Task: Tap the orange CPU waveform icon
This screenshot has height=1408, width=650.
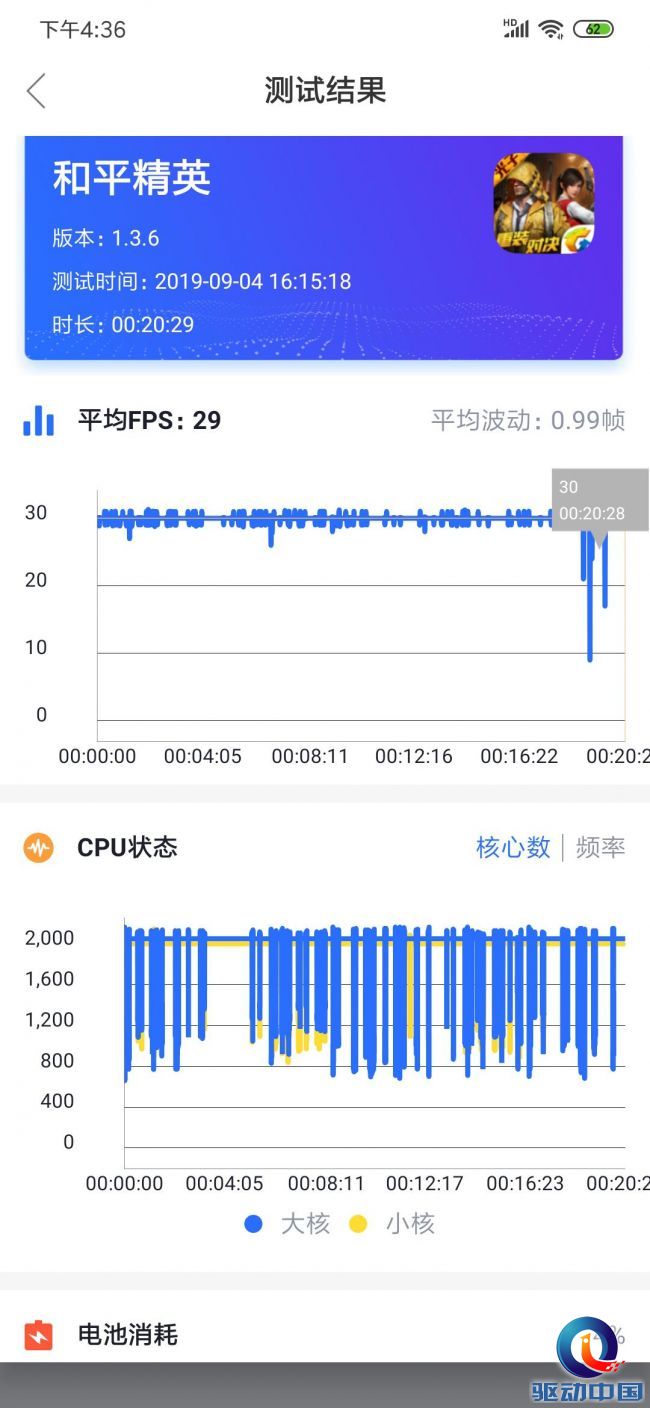Action: pyautogui.click(x=39, y=848)
